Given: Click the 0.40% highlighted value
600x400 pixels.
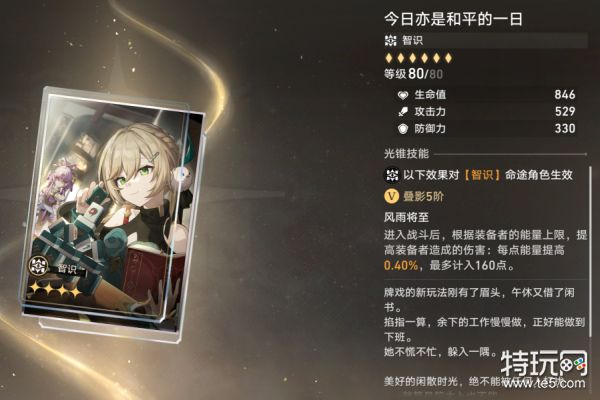Looking at the screenshot, I should click(x=401, y=265).
